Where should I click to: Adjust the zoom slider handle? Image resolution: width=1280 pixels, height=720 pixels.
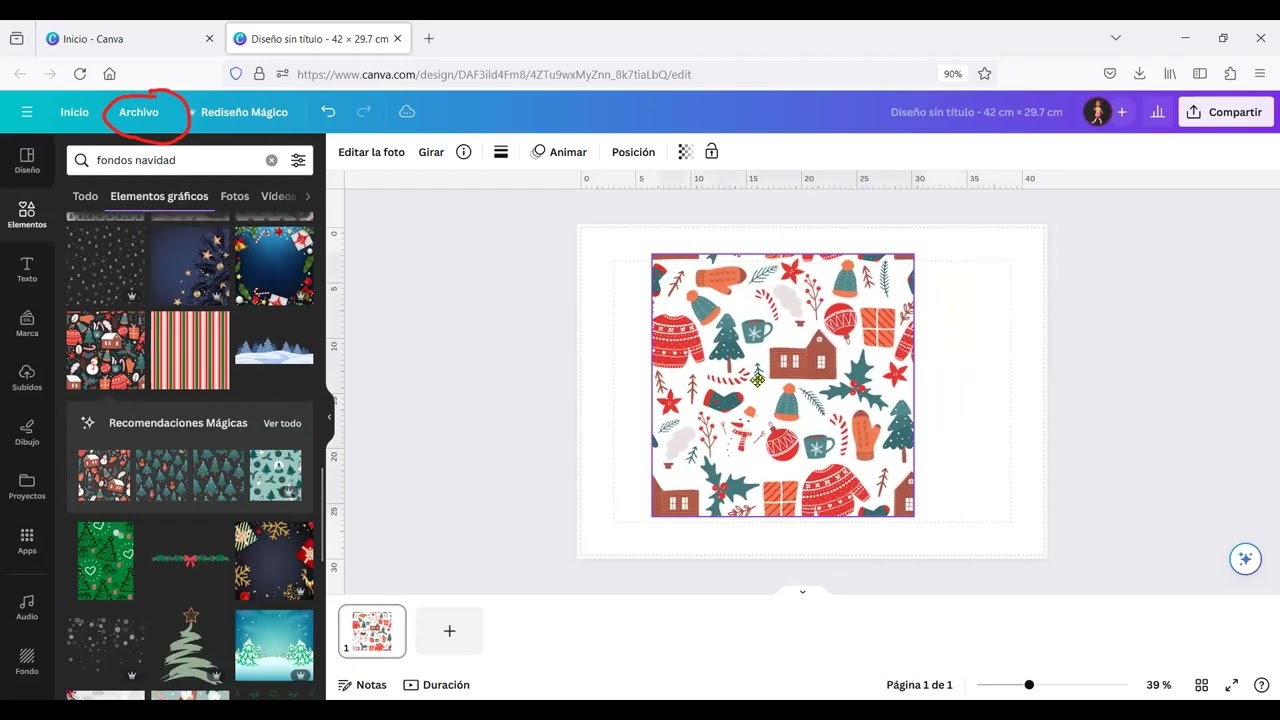(1029, 685)
